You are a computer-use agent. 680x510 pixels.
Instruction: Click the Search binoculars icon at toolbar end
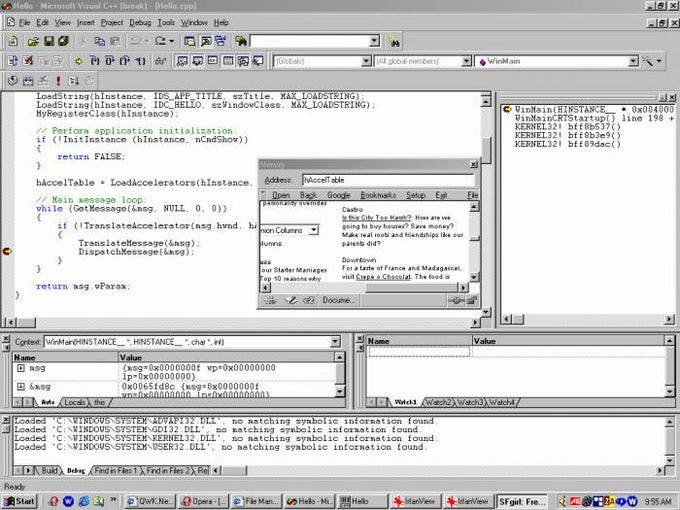(x=394, y=42)
